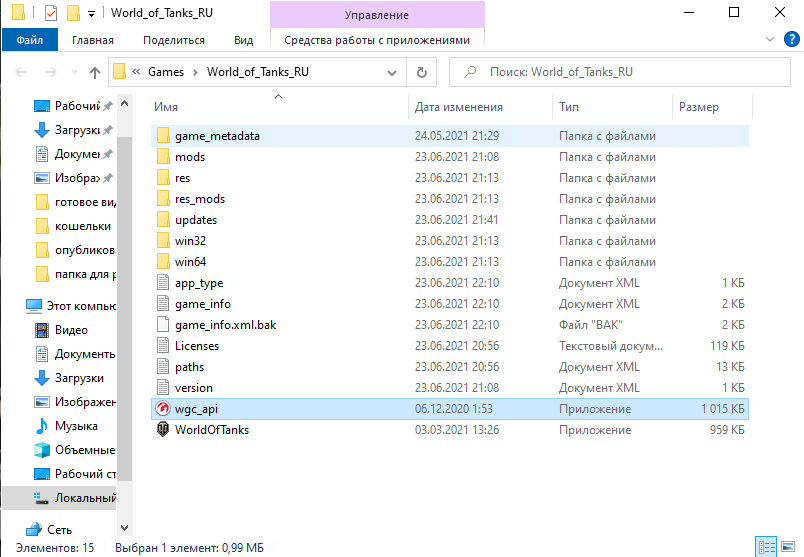Image resolution: width=804 pixels, height=557 pixels.
Task: Refresh the current folder view
Action: pyautogui.click(x=421, y=72)
